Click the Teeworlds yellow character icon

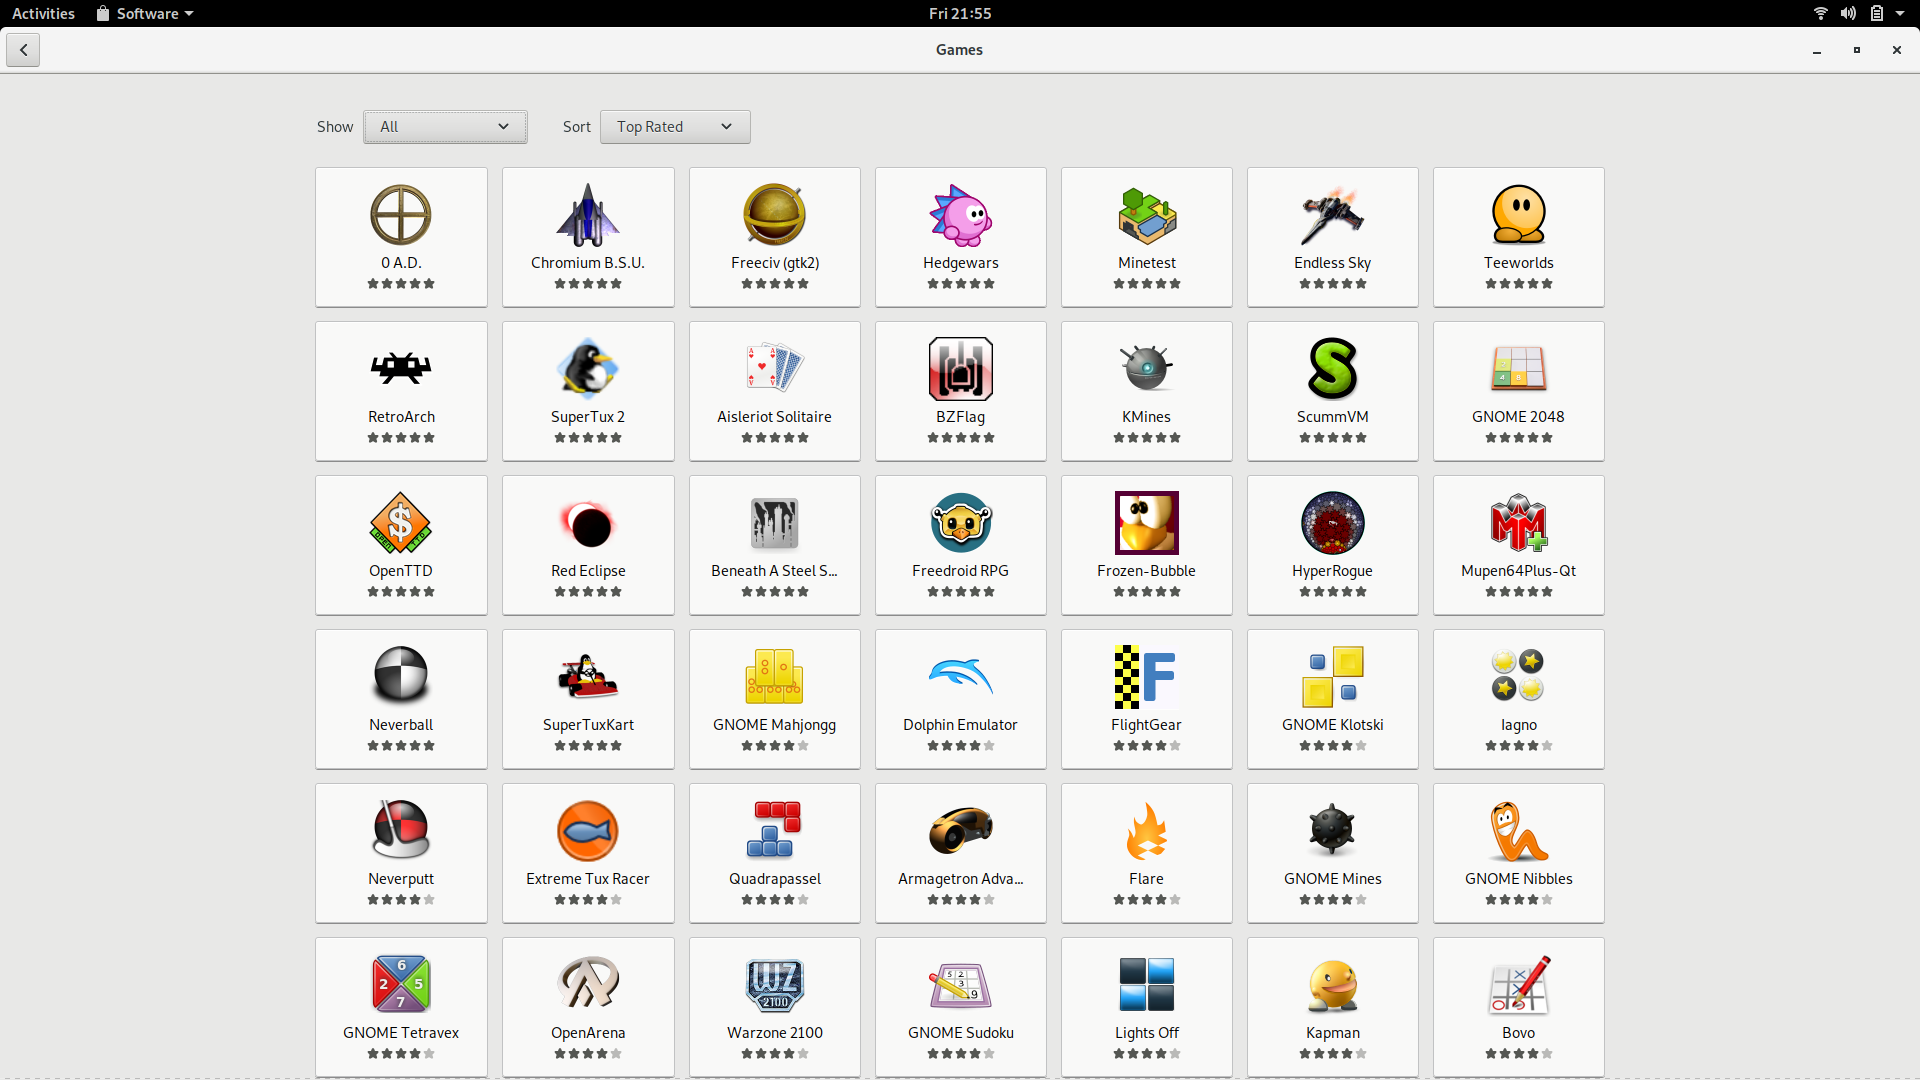coord(1519,215)
